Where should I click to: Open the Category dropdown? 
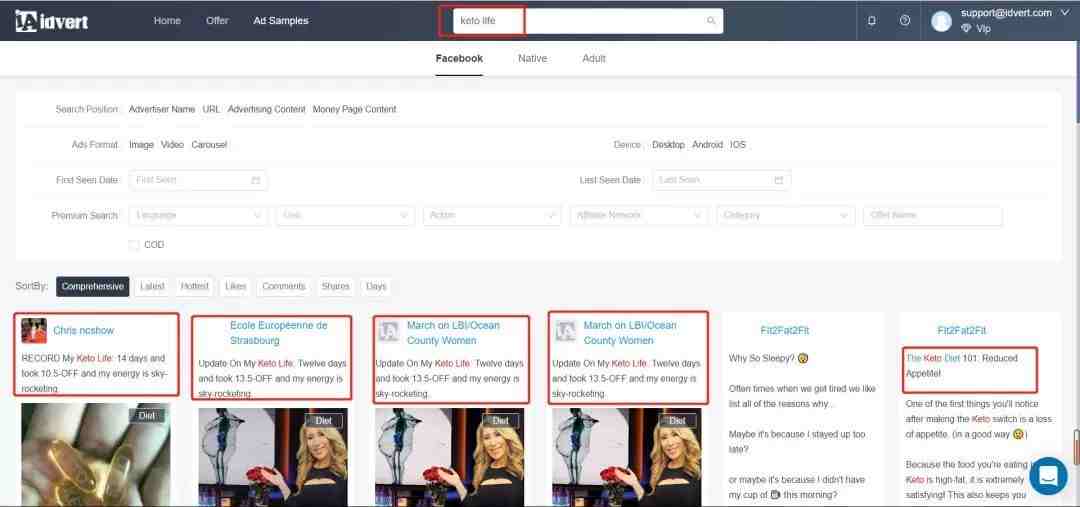pos(786,216)
